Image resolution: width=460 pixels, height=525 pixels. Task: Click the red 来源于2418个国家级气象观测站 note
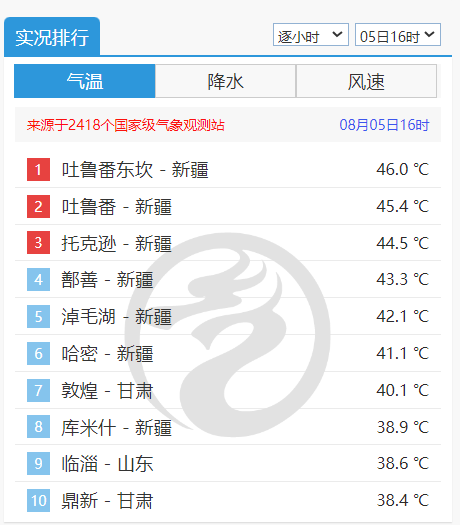point(126,125)
